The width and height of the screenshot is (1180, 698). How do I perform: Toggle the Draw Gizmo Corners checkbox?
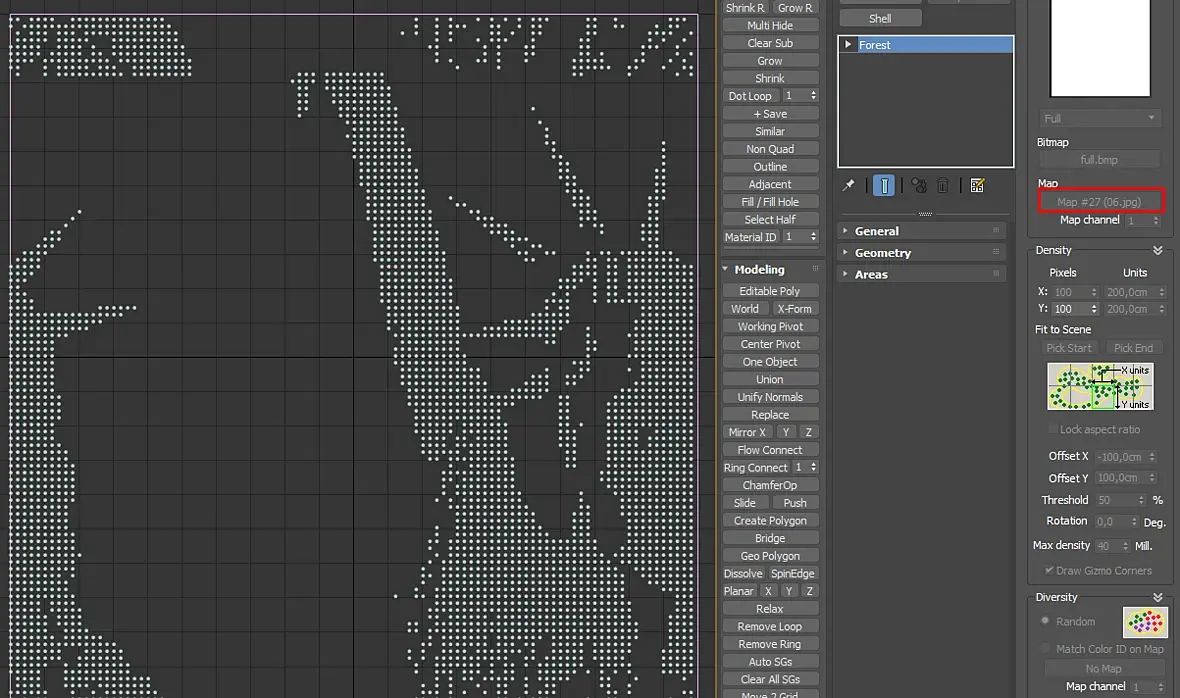click(x=1049, y=570)
